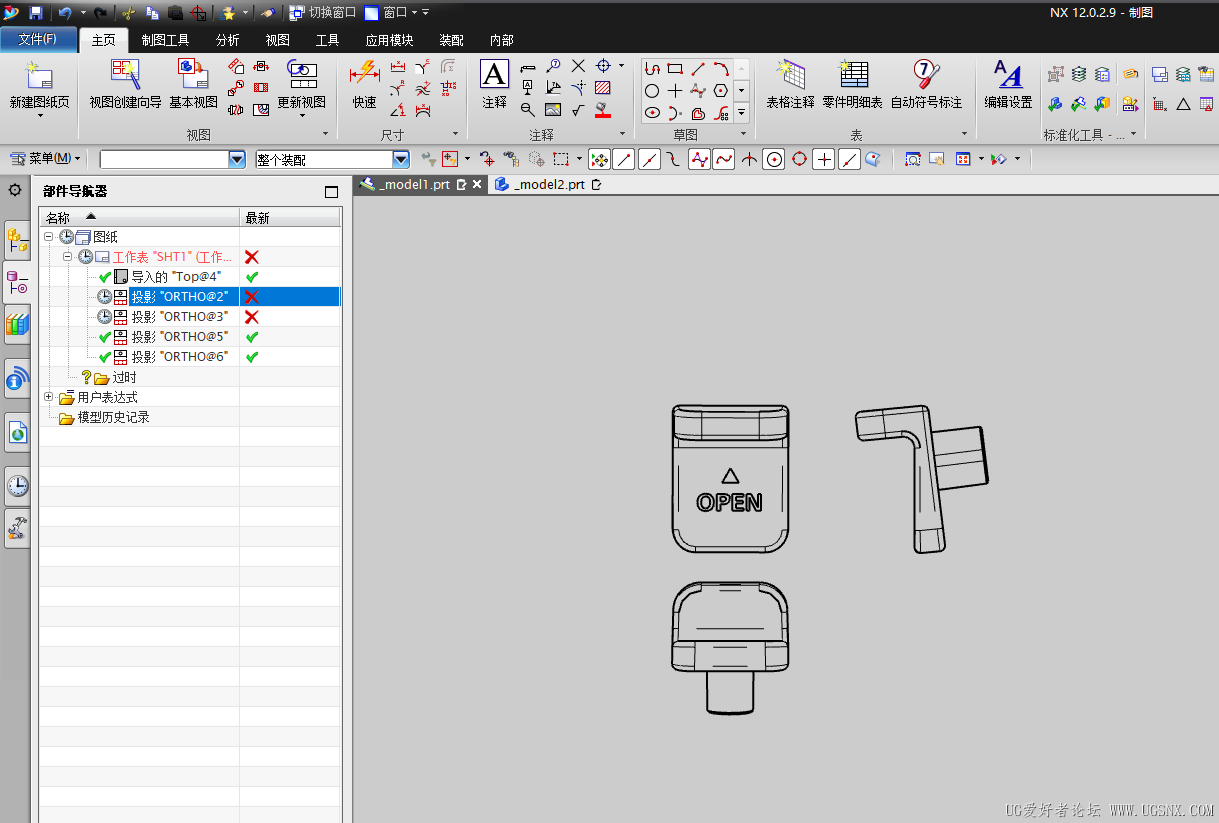
Task: Expand the 用户表达式 tree node
Action: (49, 397)
